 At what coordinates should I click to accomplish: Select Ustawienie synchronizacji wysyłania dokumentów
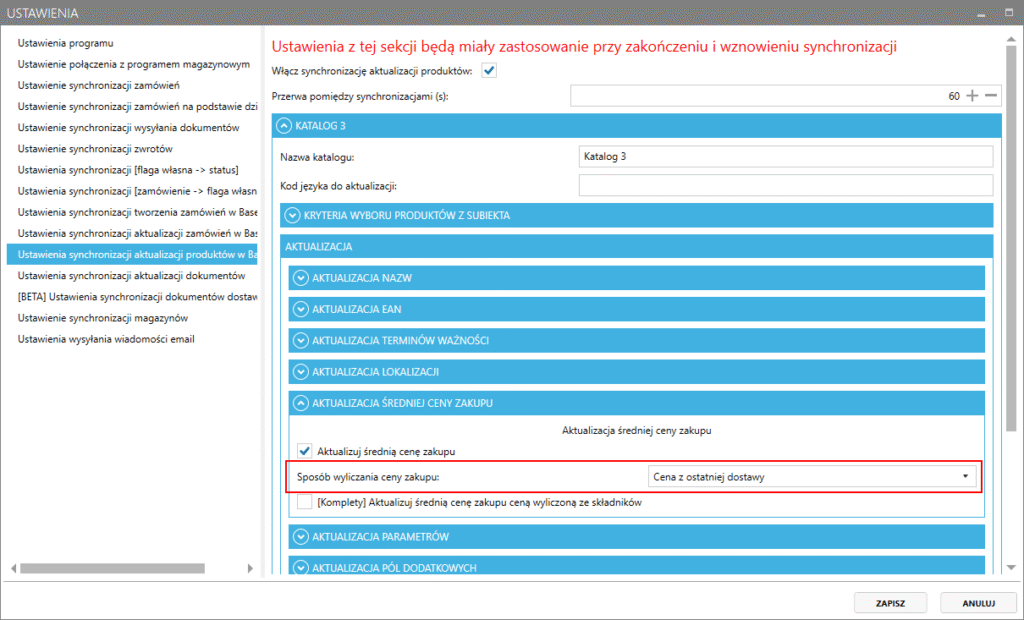tap(129, 127)
